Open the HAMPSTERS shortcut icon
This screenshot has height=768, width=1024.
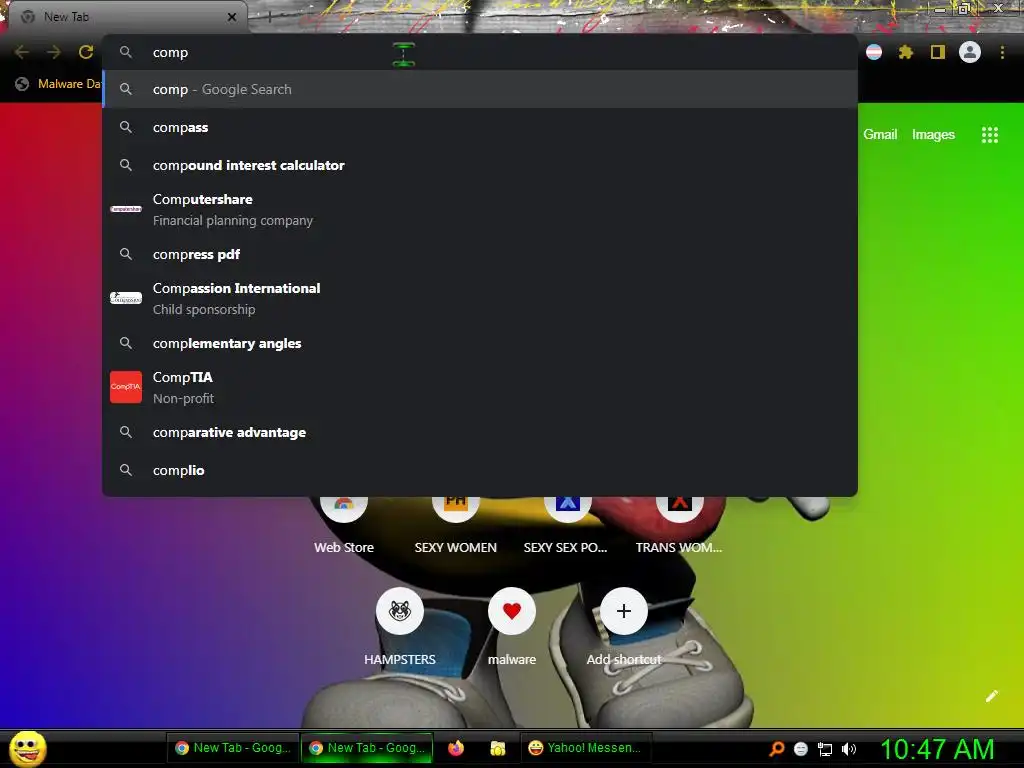pos(400,611)
